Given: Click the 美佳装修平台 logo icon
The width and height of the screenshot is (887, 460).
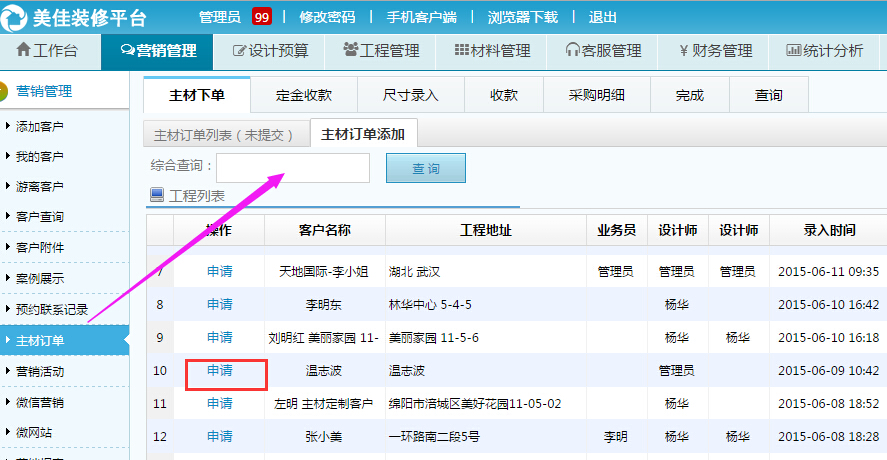Looking at the screenshot, I should coord(17,17).
